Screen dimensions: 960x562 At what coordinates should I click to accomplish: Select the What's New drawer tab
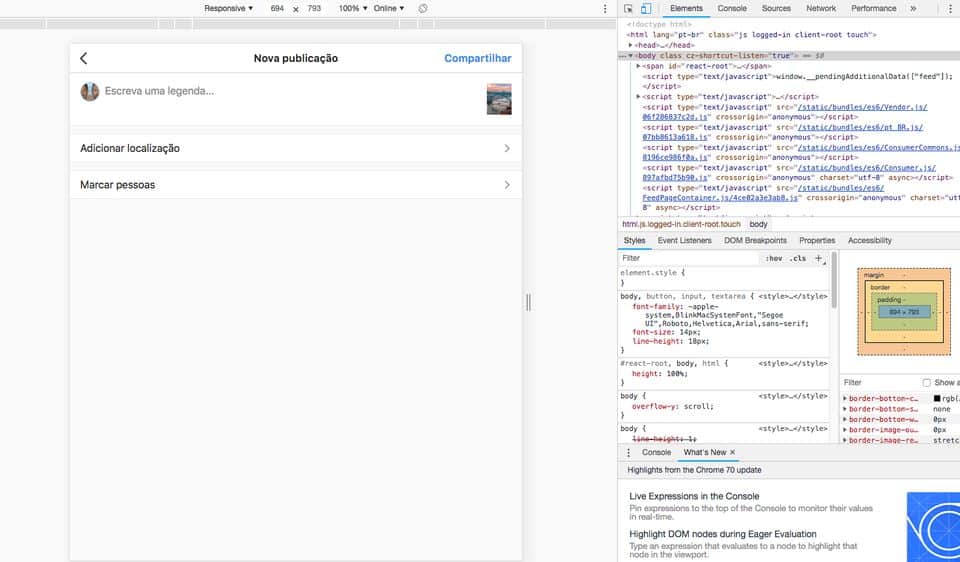click(x=704, y=452)
